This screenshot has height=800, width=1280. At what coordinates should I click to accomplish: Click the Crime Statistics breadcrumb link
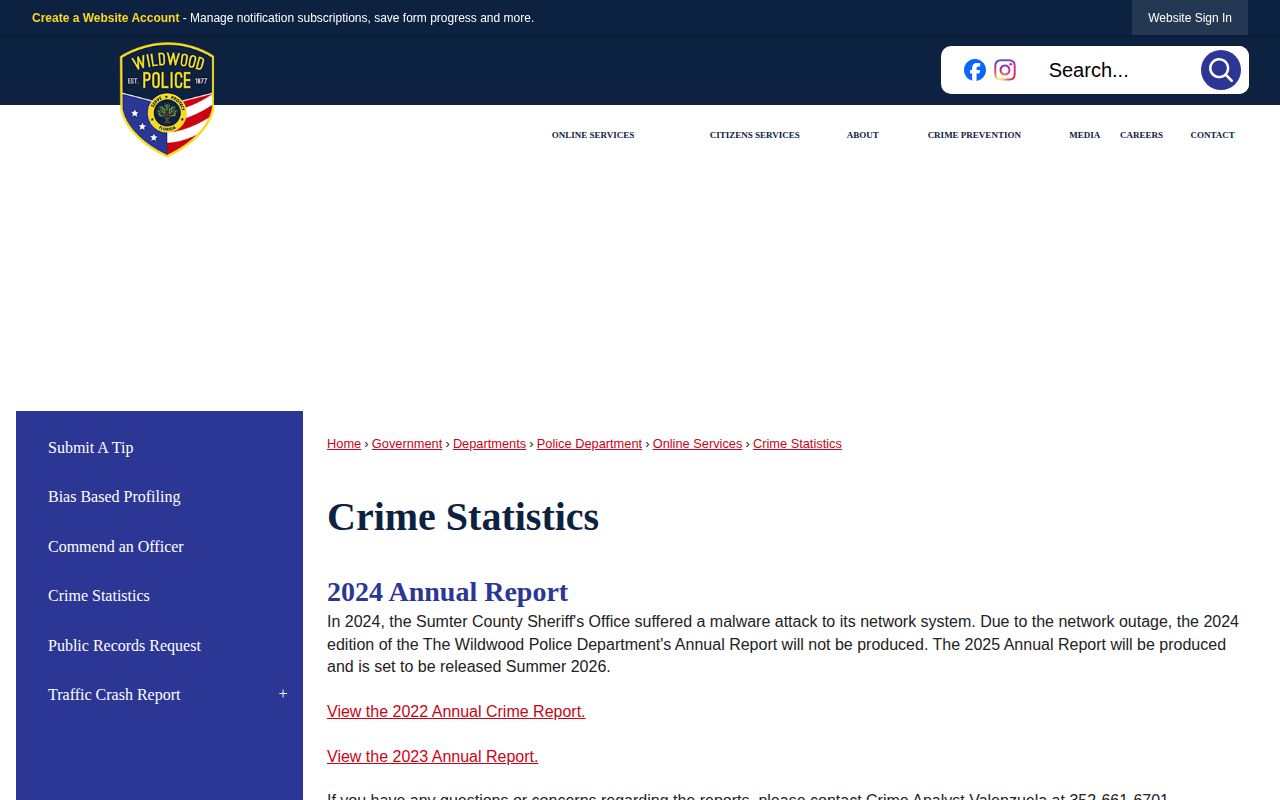pos(797,444)
